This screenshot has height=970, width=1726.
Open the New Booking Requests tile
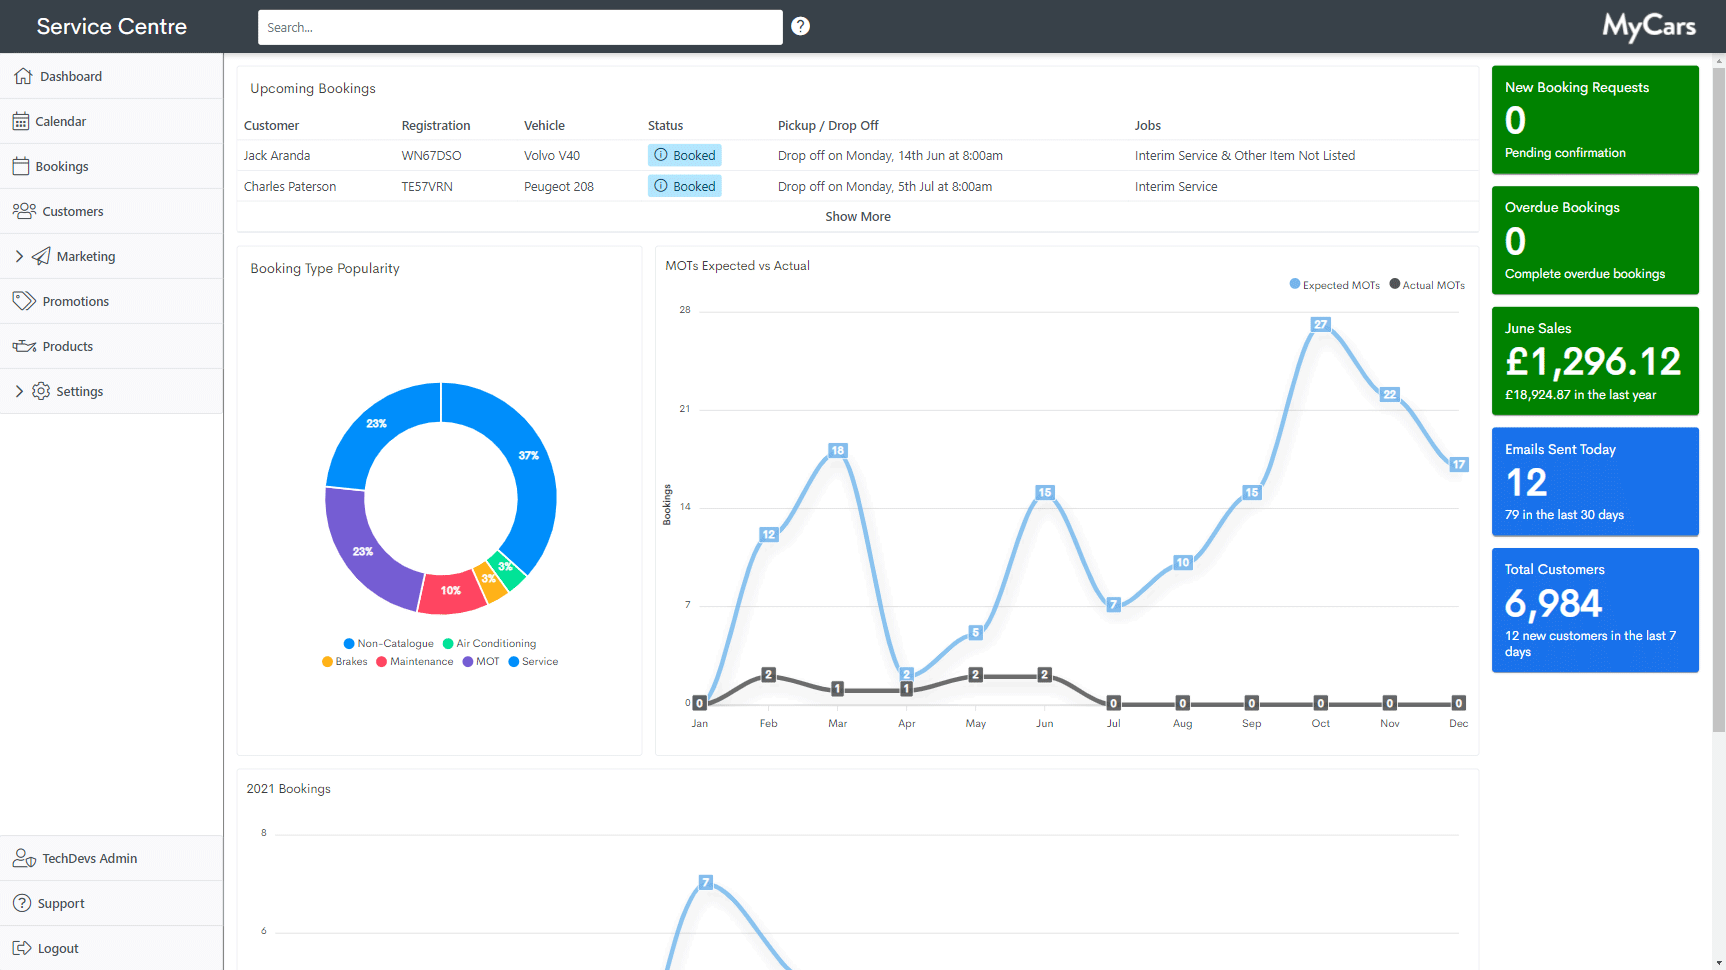click(1594, 120)
